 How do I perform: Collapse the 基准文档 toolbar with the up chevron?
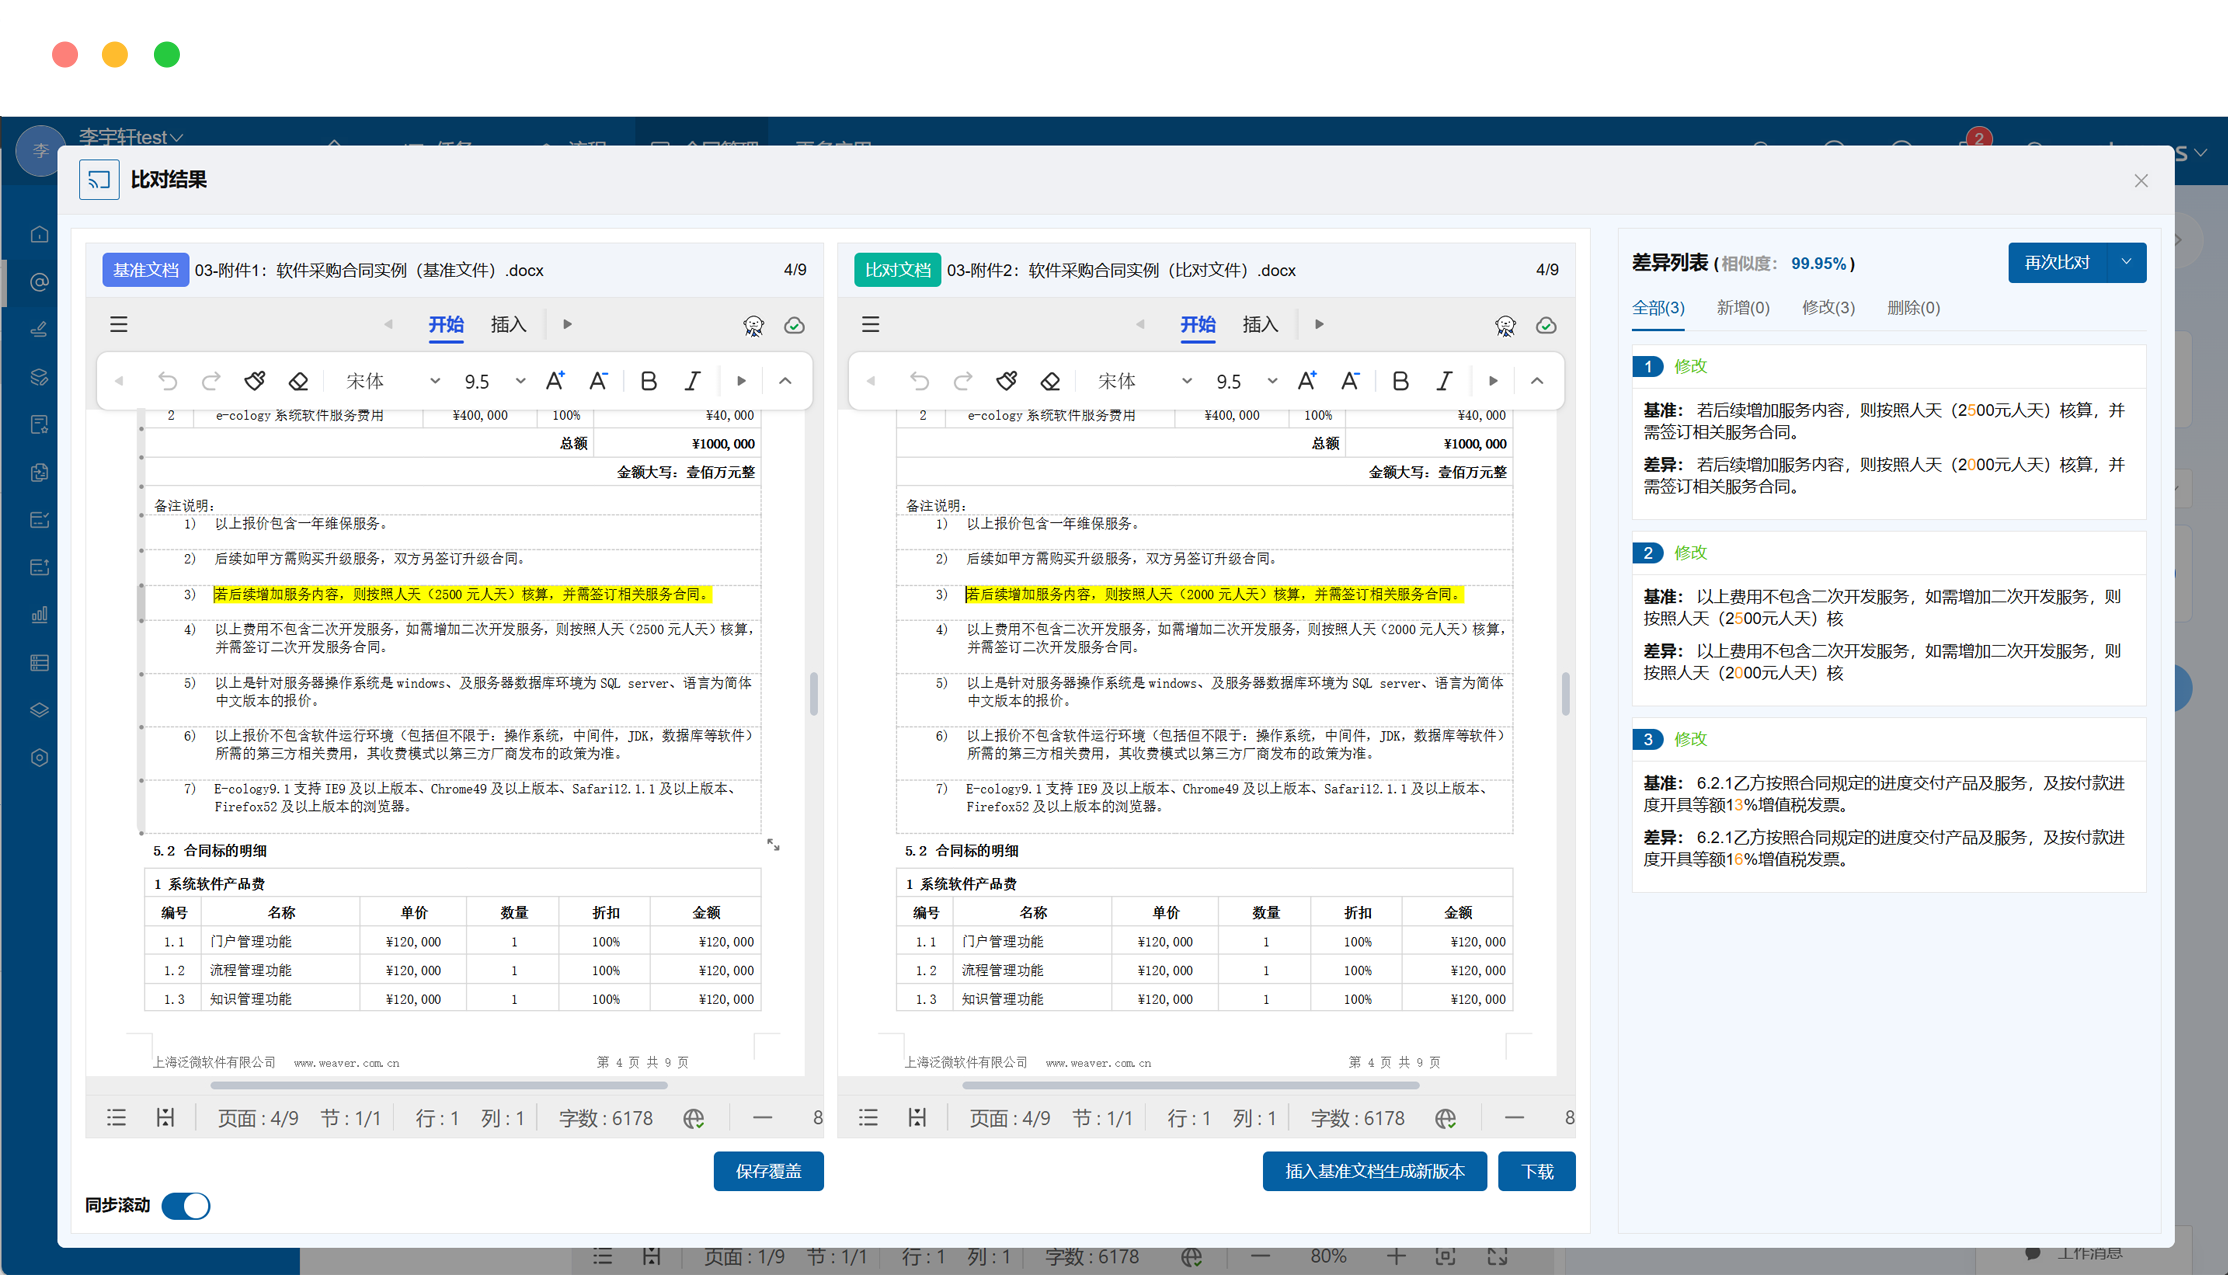[785, 381]
